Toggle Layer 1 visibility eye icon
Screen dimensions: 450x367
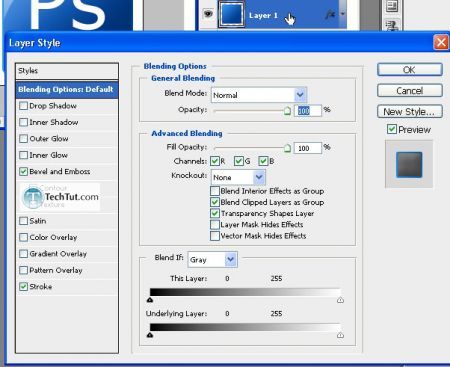pos(208,13)
